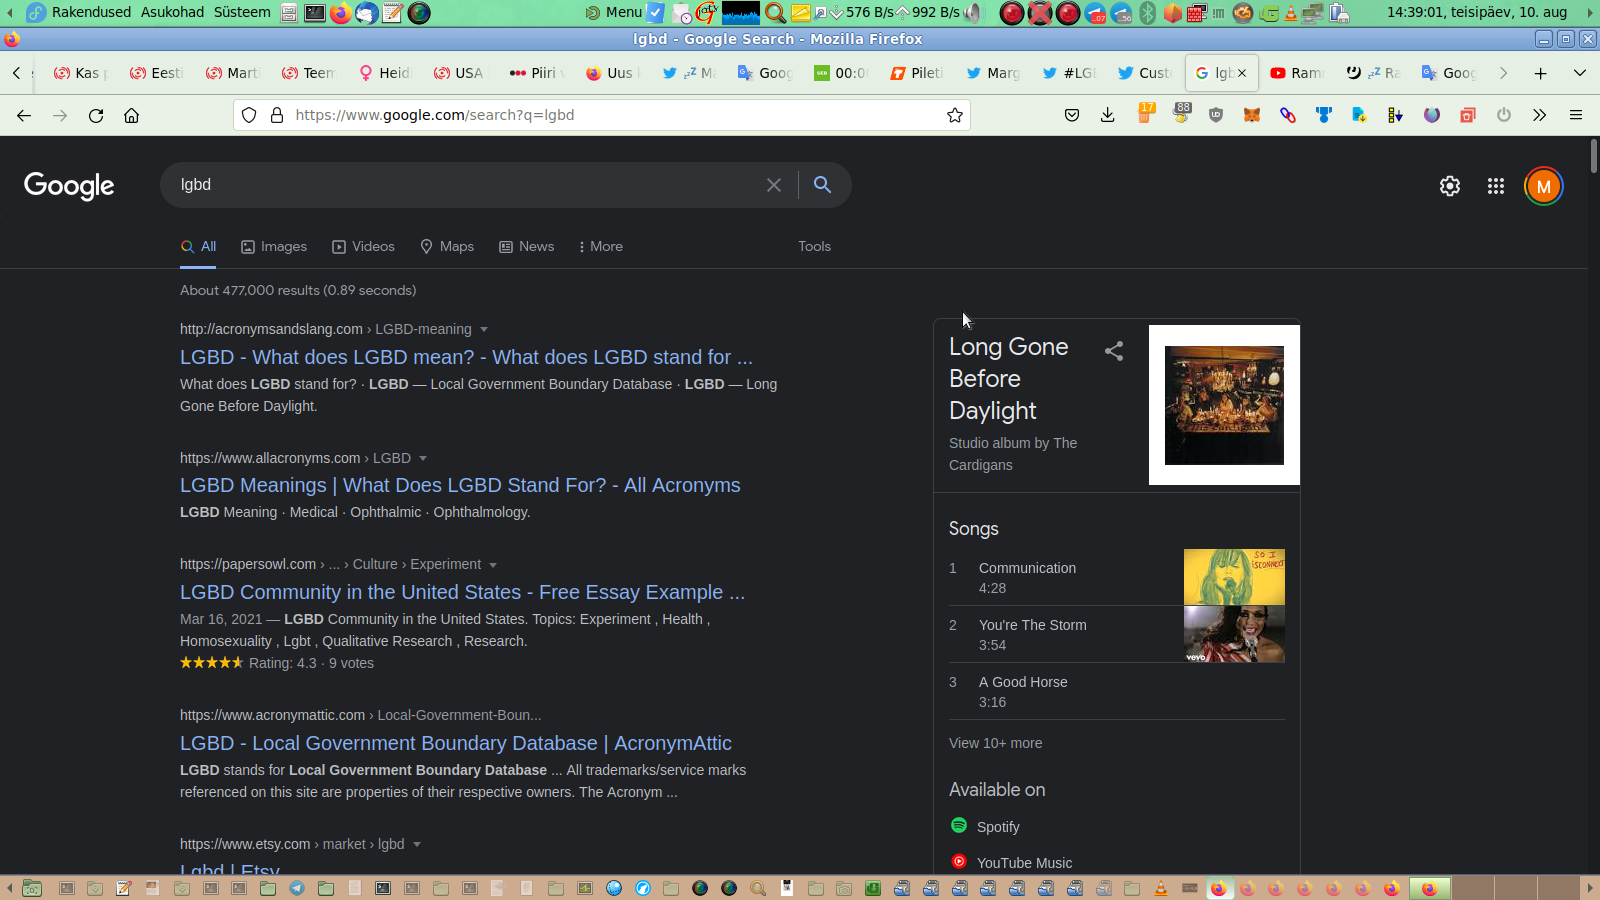Screen dimensions: 1600x900
Task: Open the AcronymAttic Local Government Boundary Database result
Action: (456, 743)
